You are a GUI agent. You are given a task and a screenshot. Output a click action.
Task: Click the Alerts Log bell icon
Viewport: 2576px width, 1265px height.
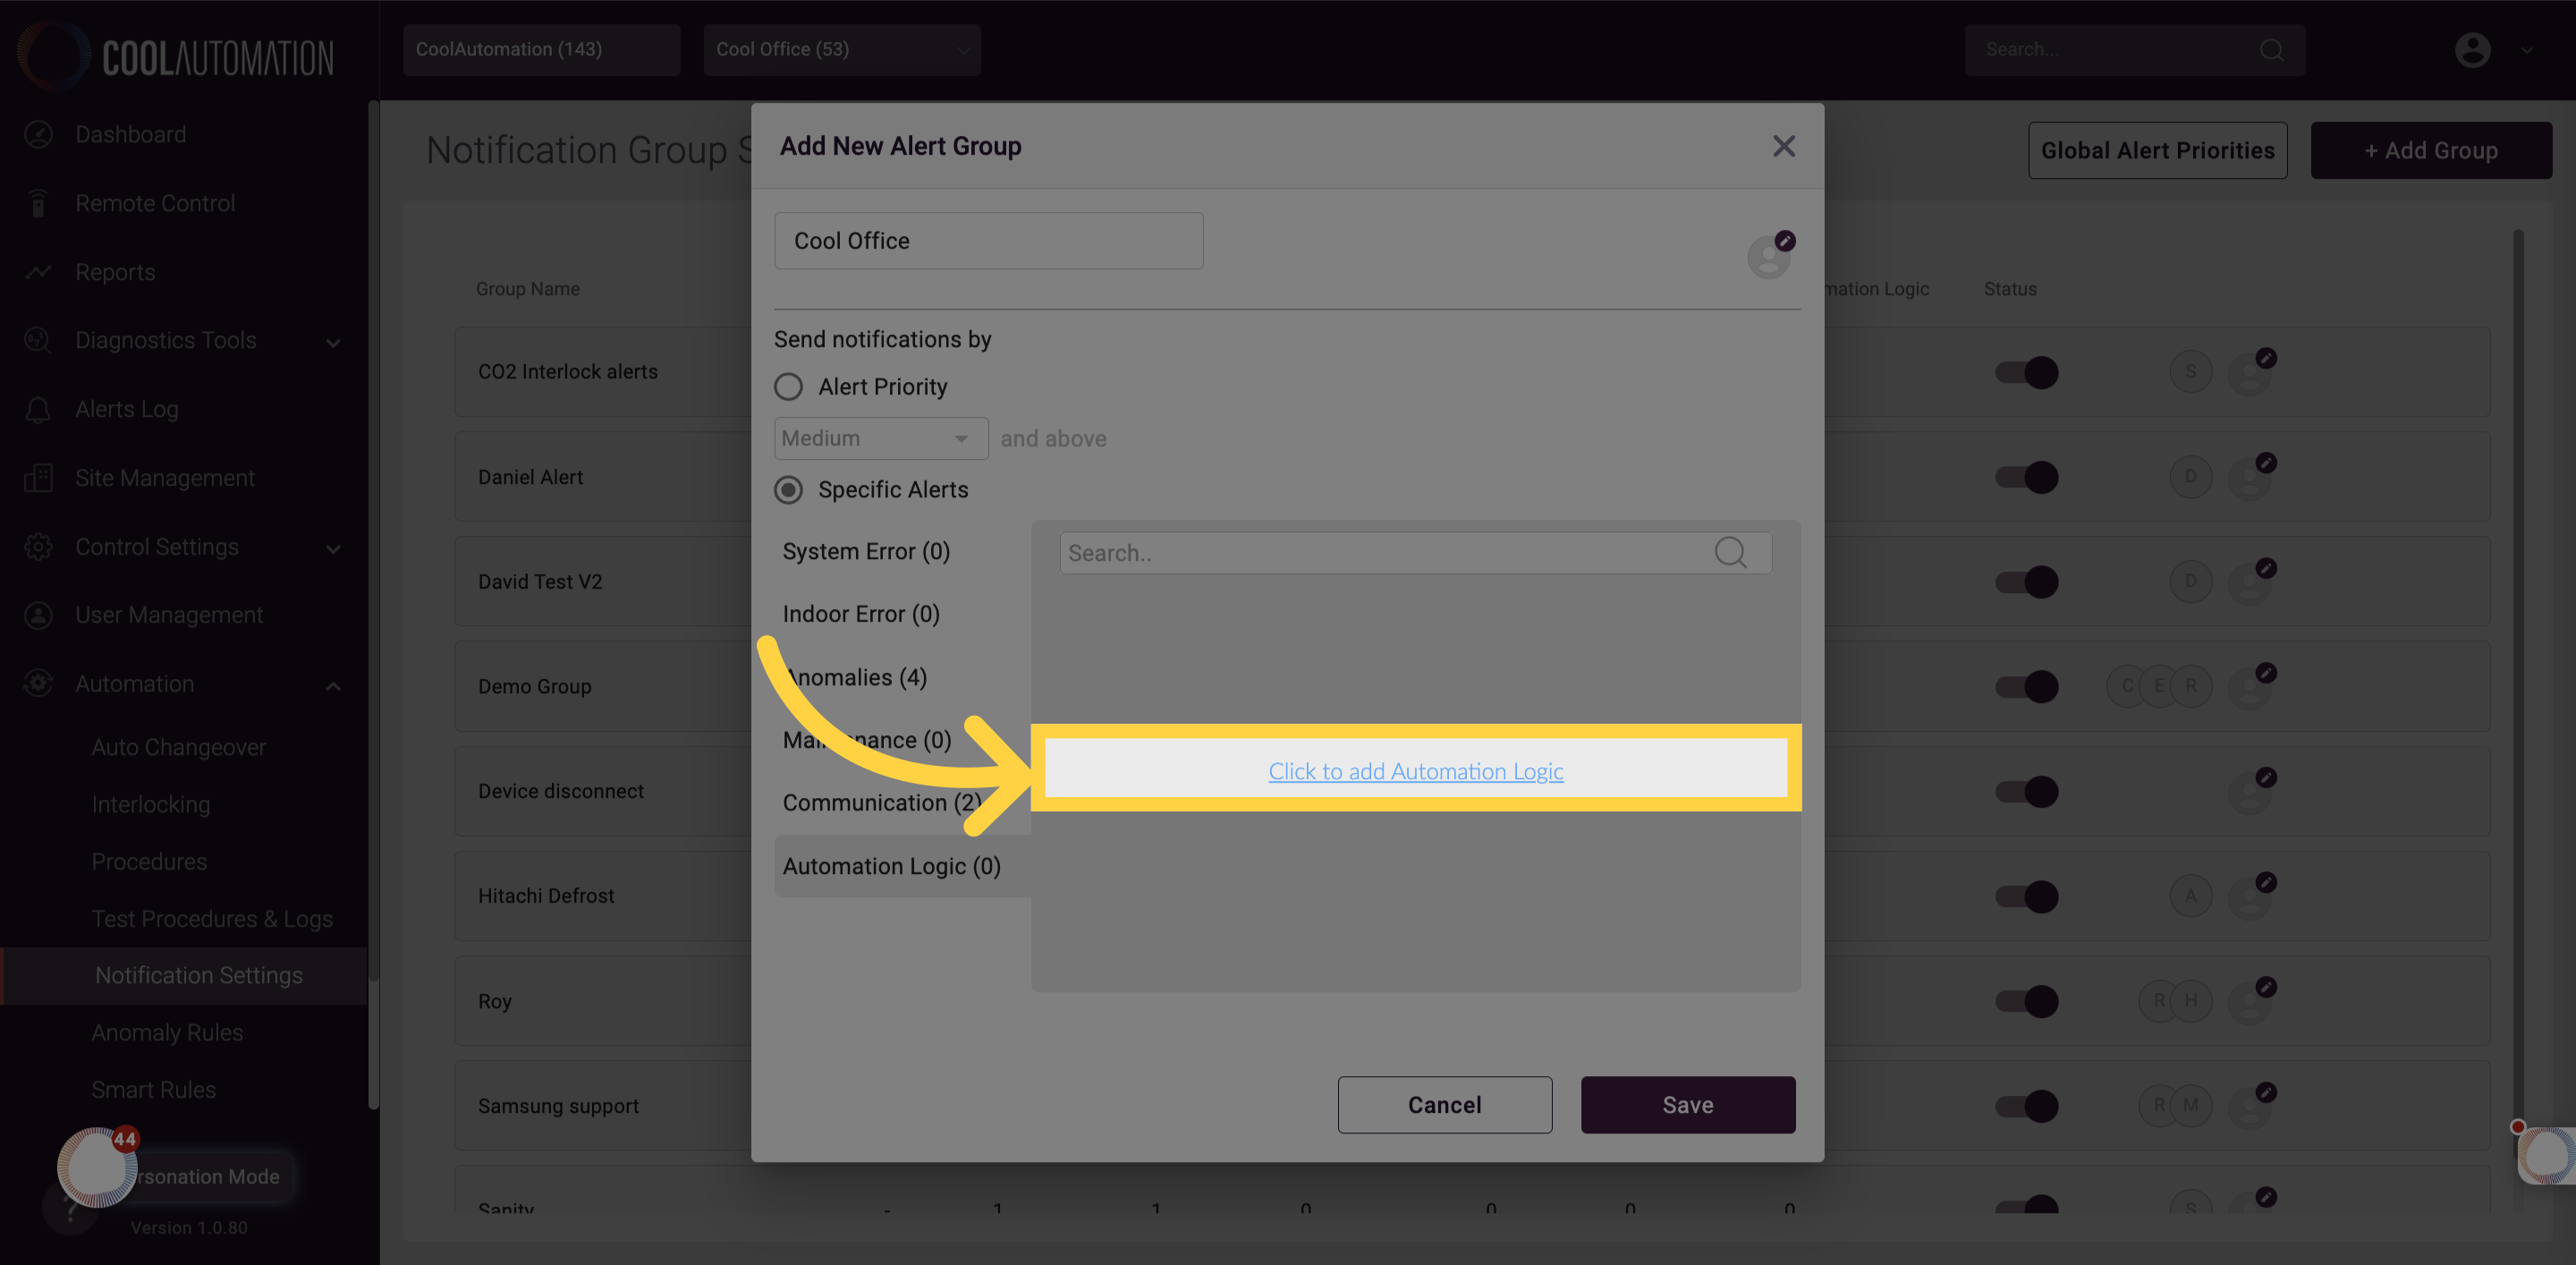(x=38, y=409)
